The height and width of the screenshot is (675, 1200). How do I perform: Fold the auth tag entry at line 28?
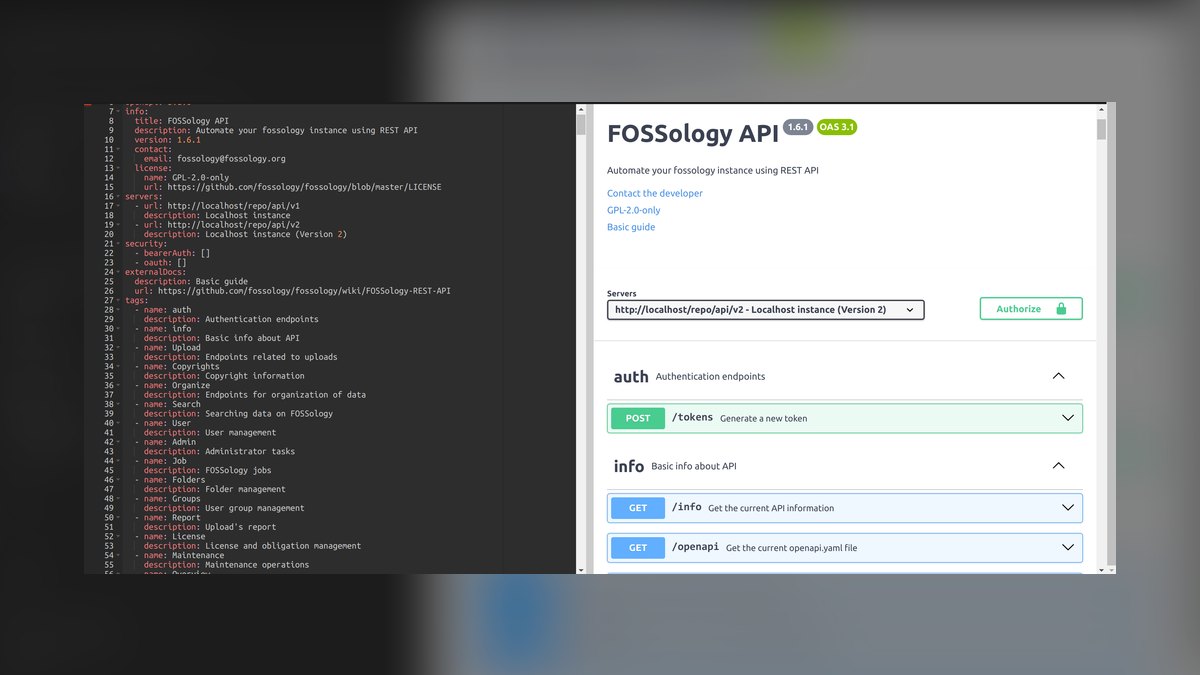click(x=120, y=310)
